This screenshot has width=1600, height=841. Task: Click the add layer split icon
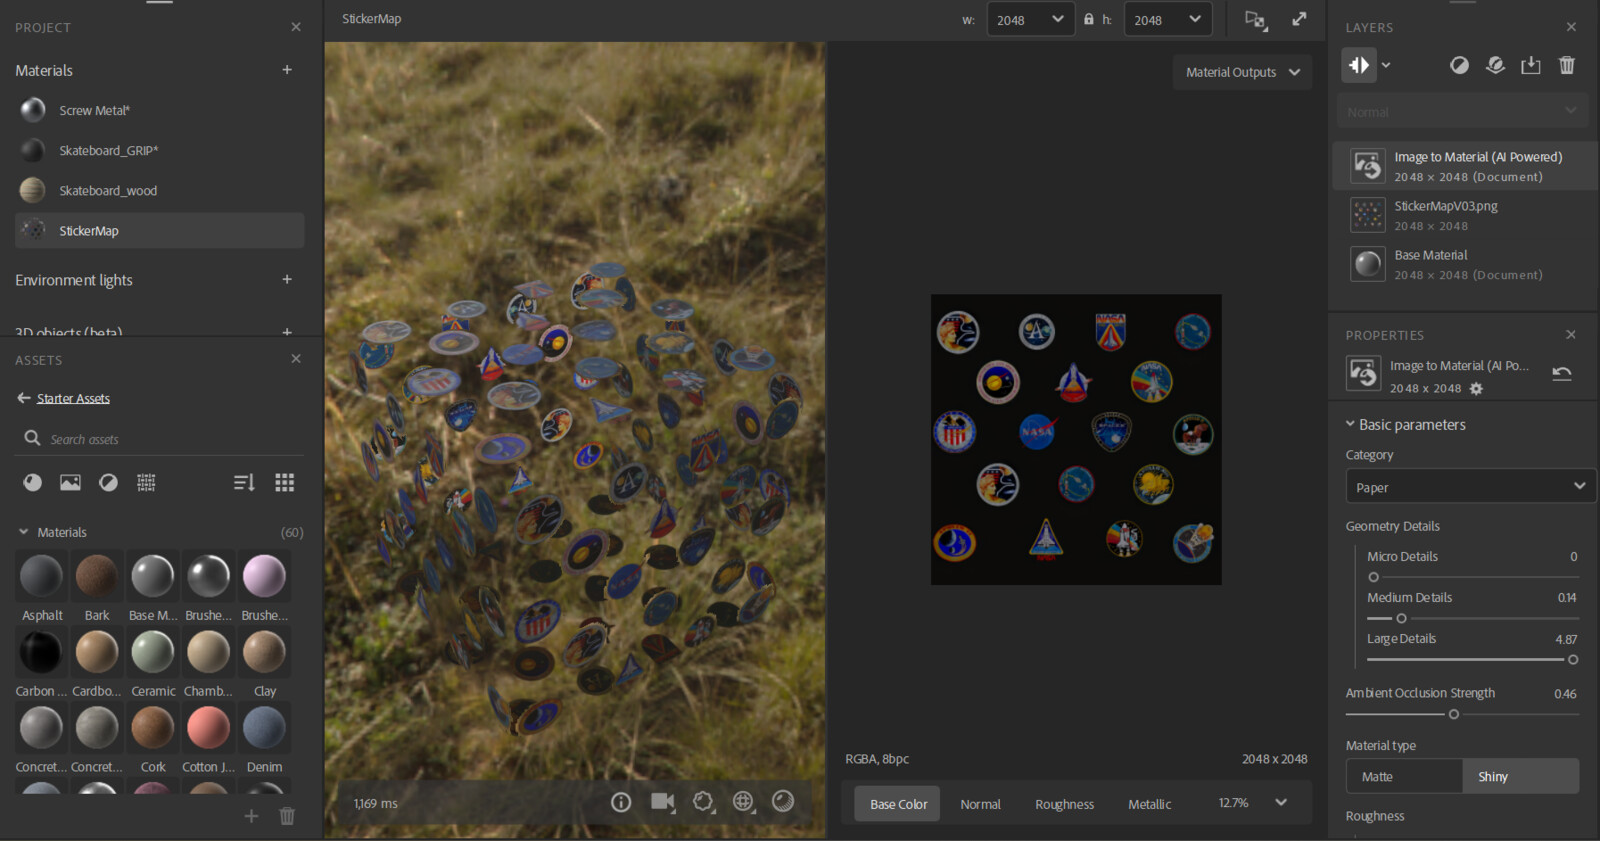pos(1359,65)
